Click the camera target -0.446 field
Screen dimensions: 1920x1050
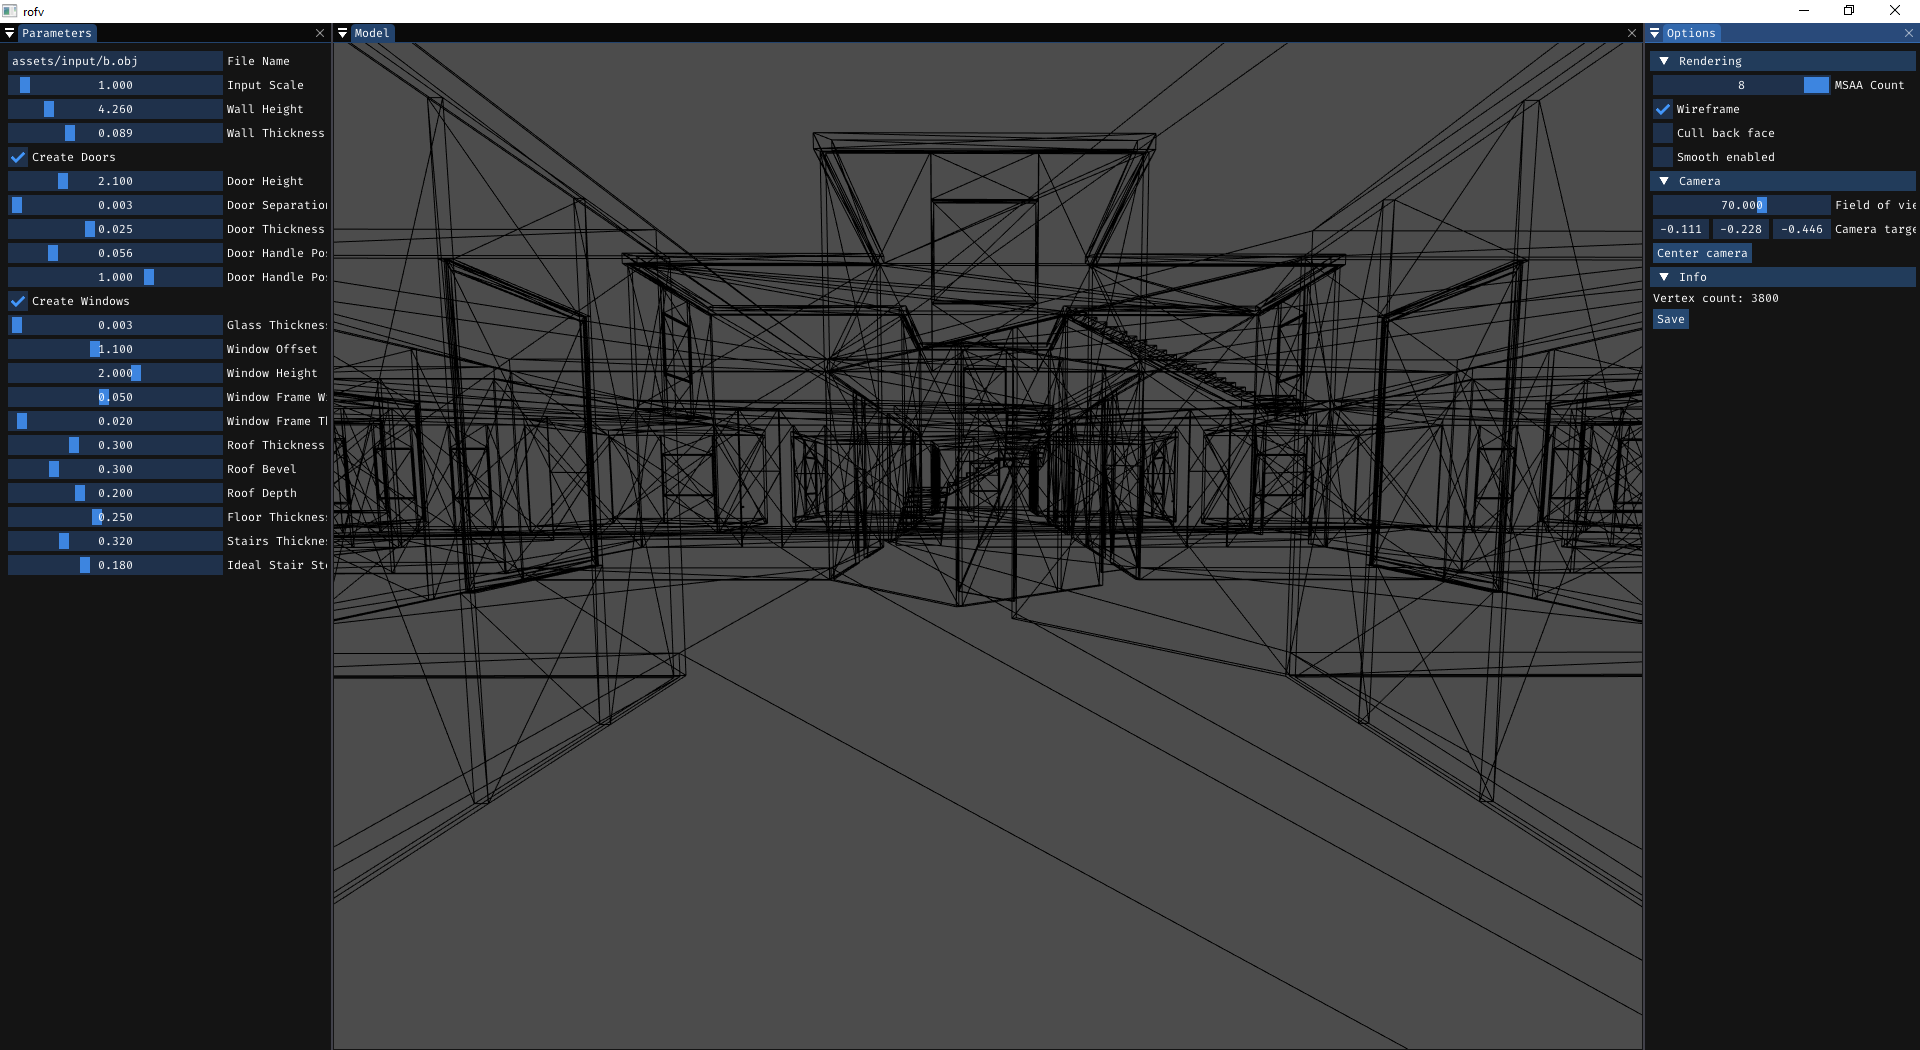coord(1802,229)
